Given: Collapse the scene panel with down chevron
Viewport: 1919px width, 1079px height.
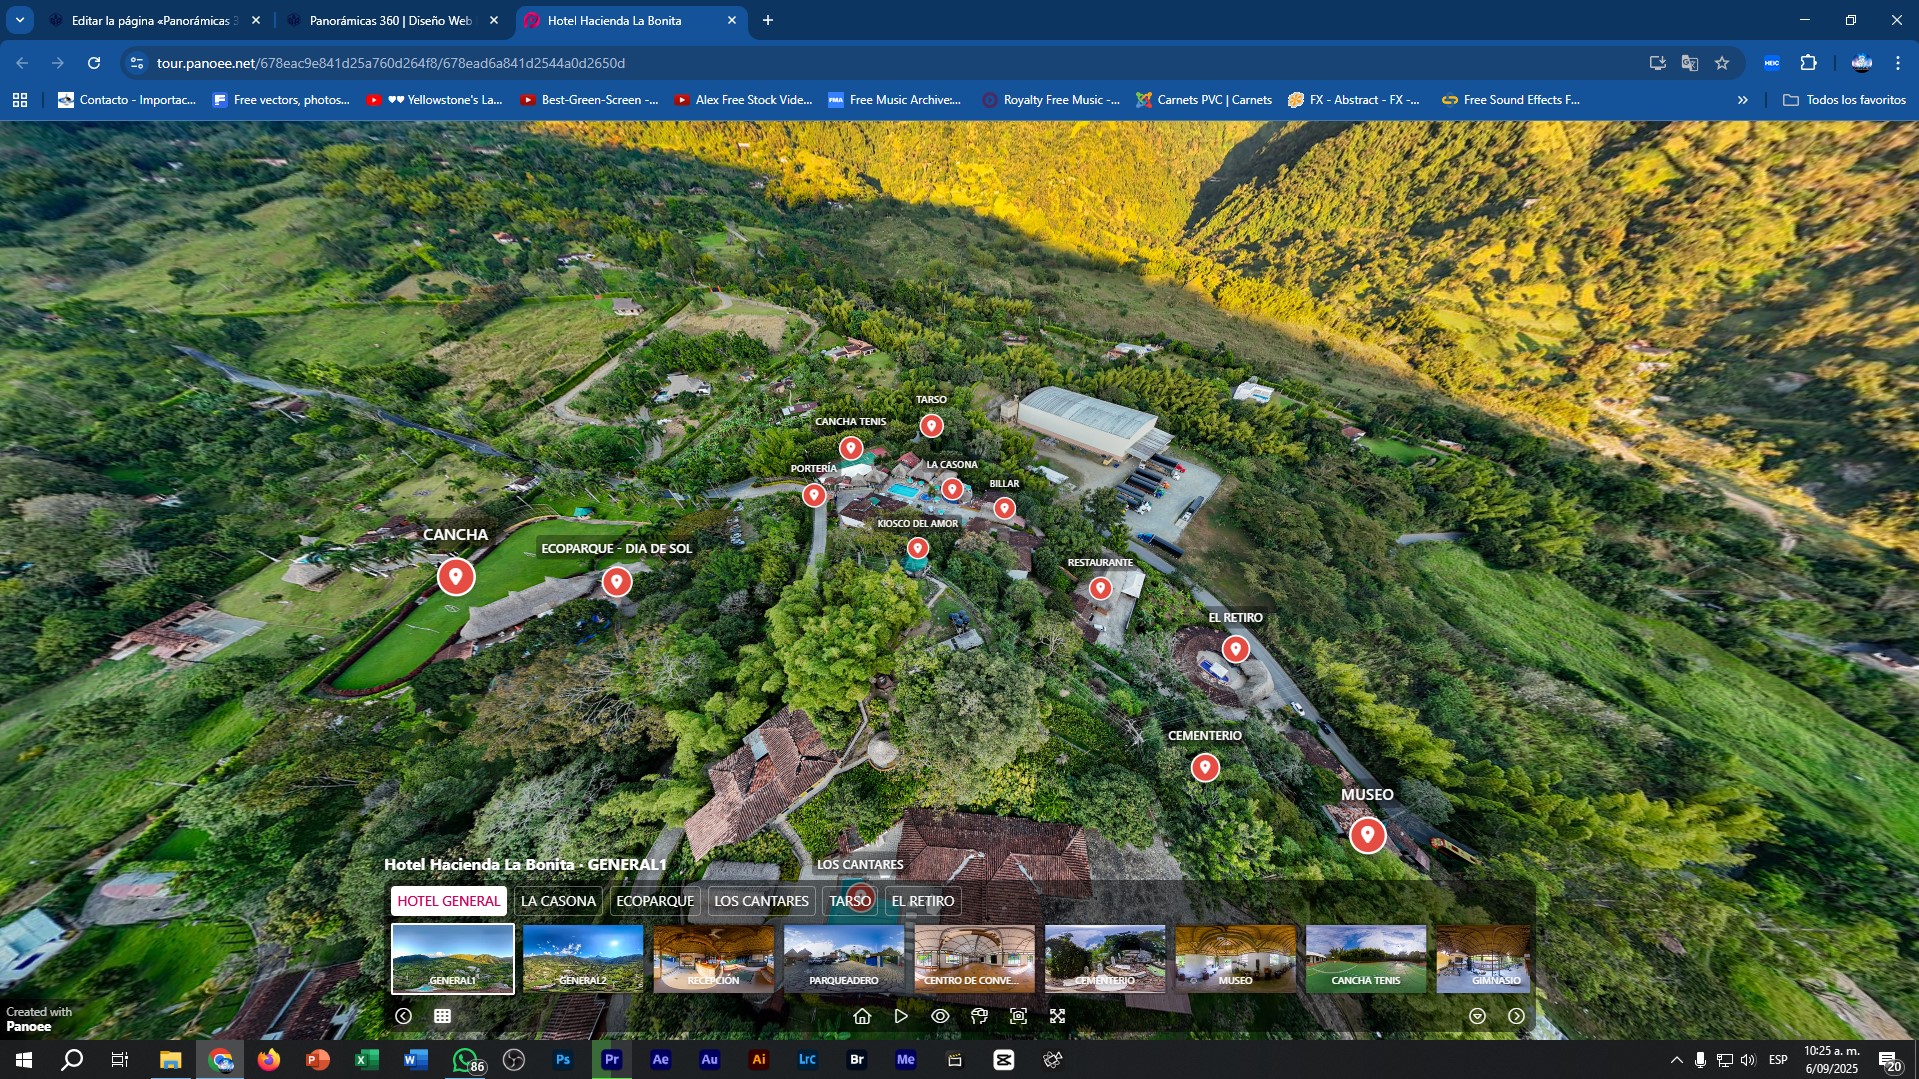Looking at the screenshot, I should (x=1477, y=1016).
